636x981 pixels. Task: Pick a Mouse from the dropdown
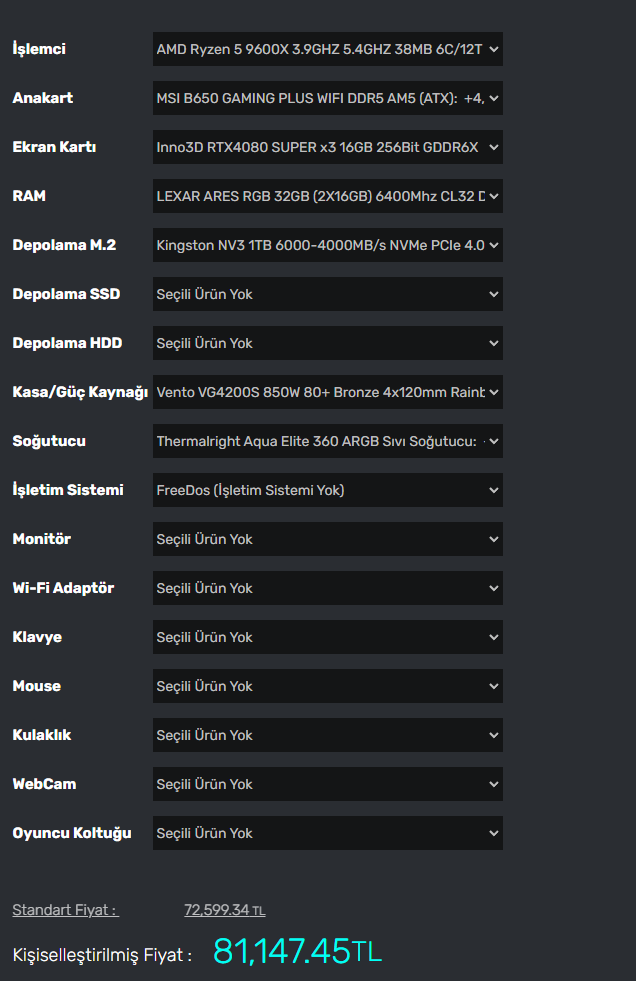pos(327,686)
